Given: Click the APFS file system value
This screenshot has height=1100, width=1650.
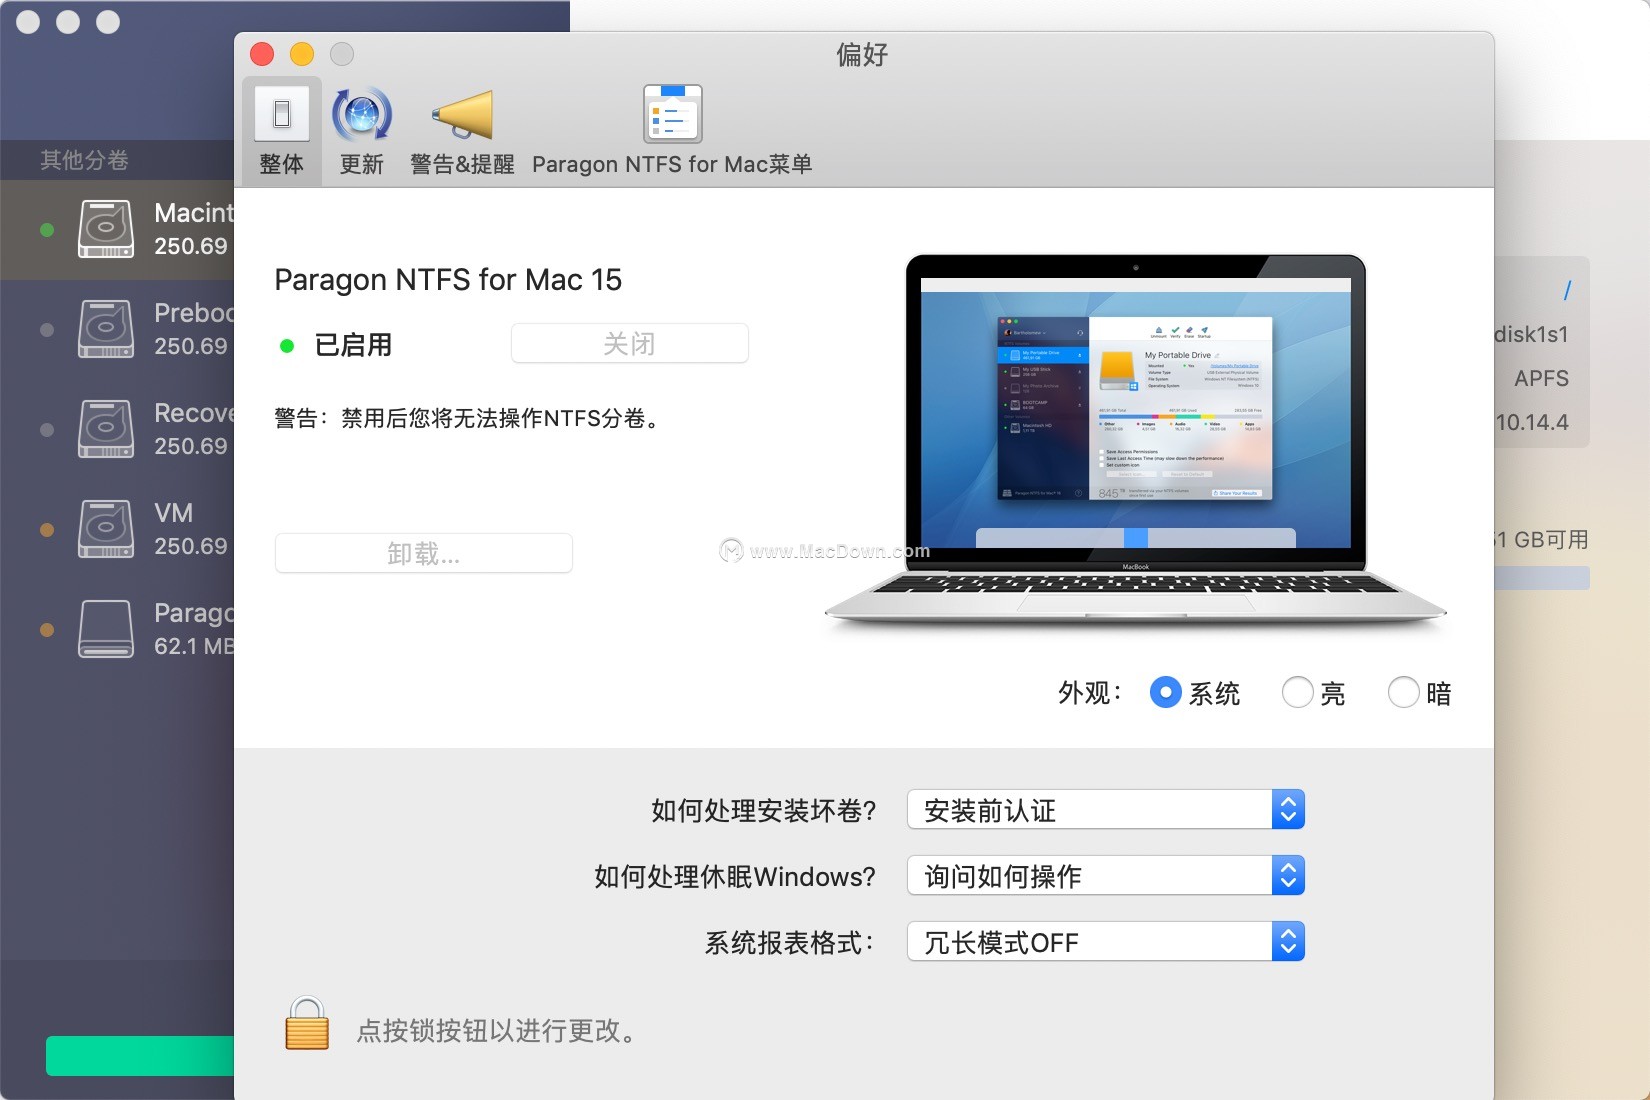Looking at the screenshot, I should point(1541,378).
